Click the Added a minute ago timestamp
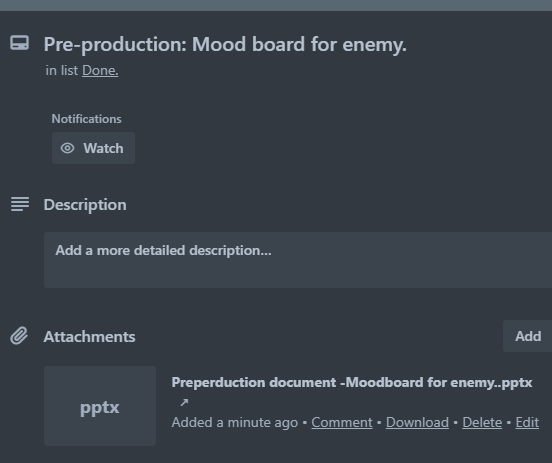This screenshot has height=463, width=552. [234, 422]
